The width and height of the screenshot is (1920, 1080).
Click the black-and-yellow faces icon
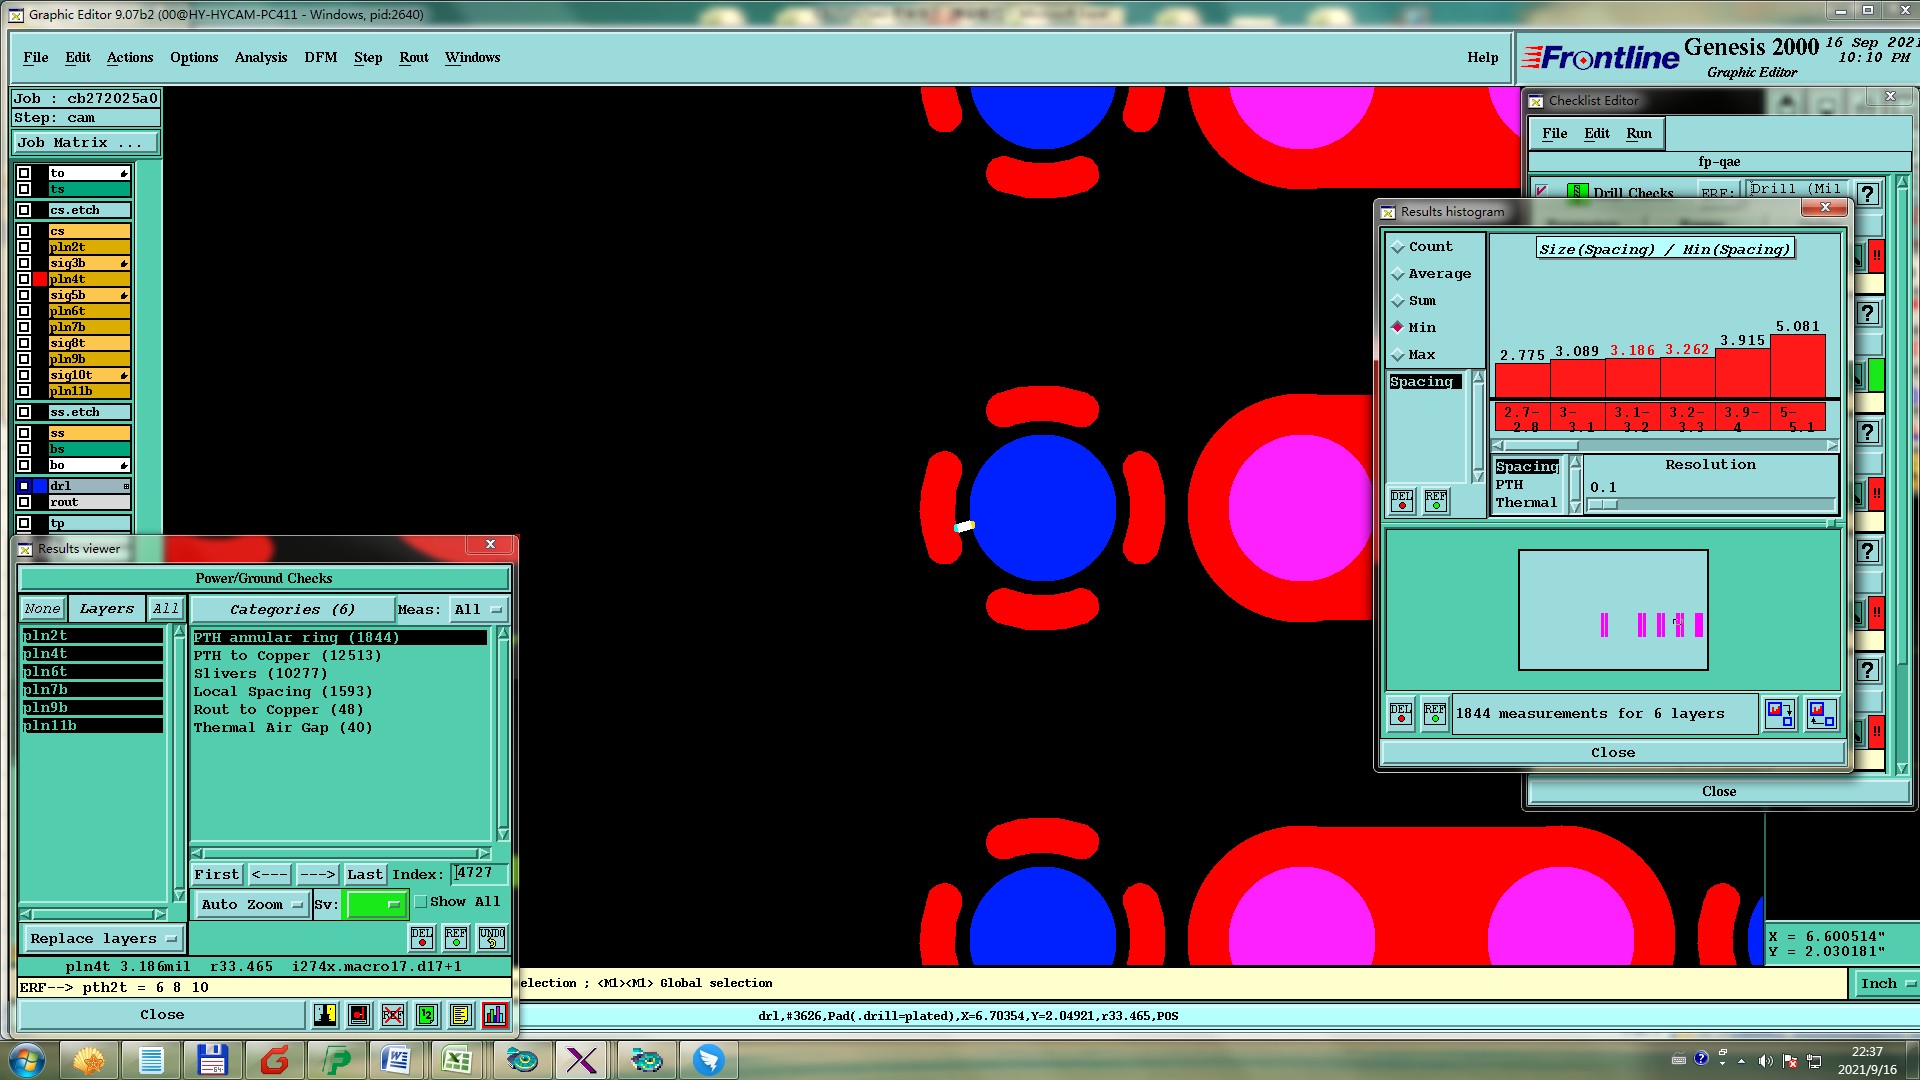click(x=325, y=1015)
